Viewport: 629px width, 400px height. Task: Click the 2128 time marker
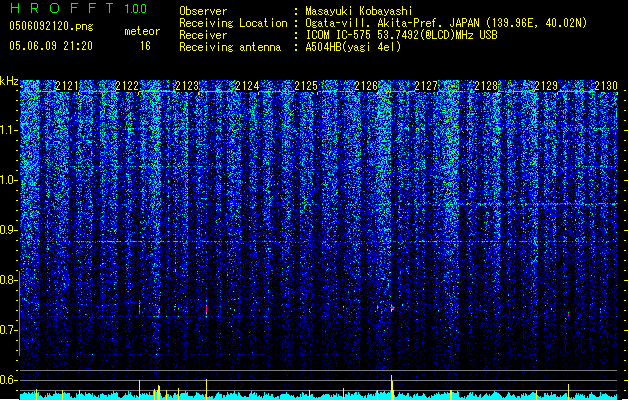click(486, 85)
